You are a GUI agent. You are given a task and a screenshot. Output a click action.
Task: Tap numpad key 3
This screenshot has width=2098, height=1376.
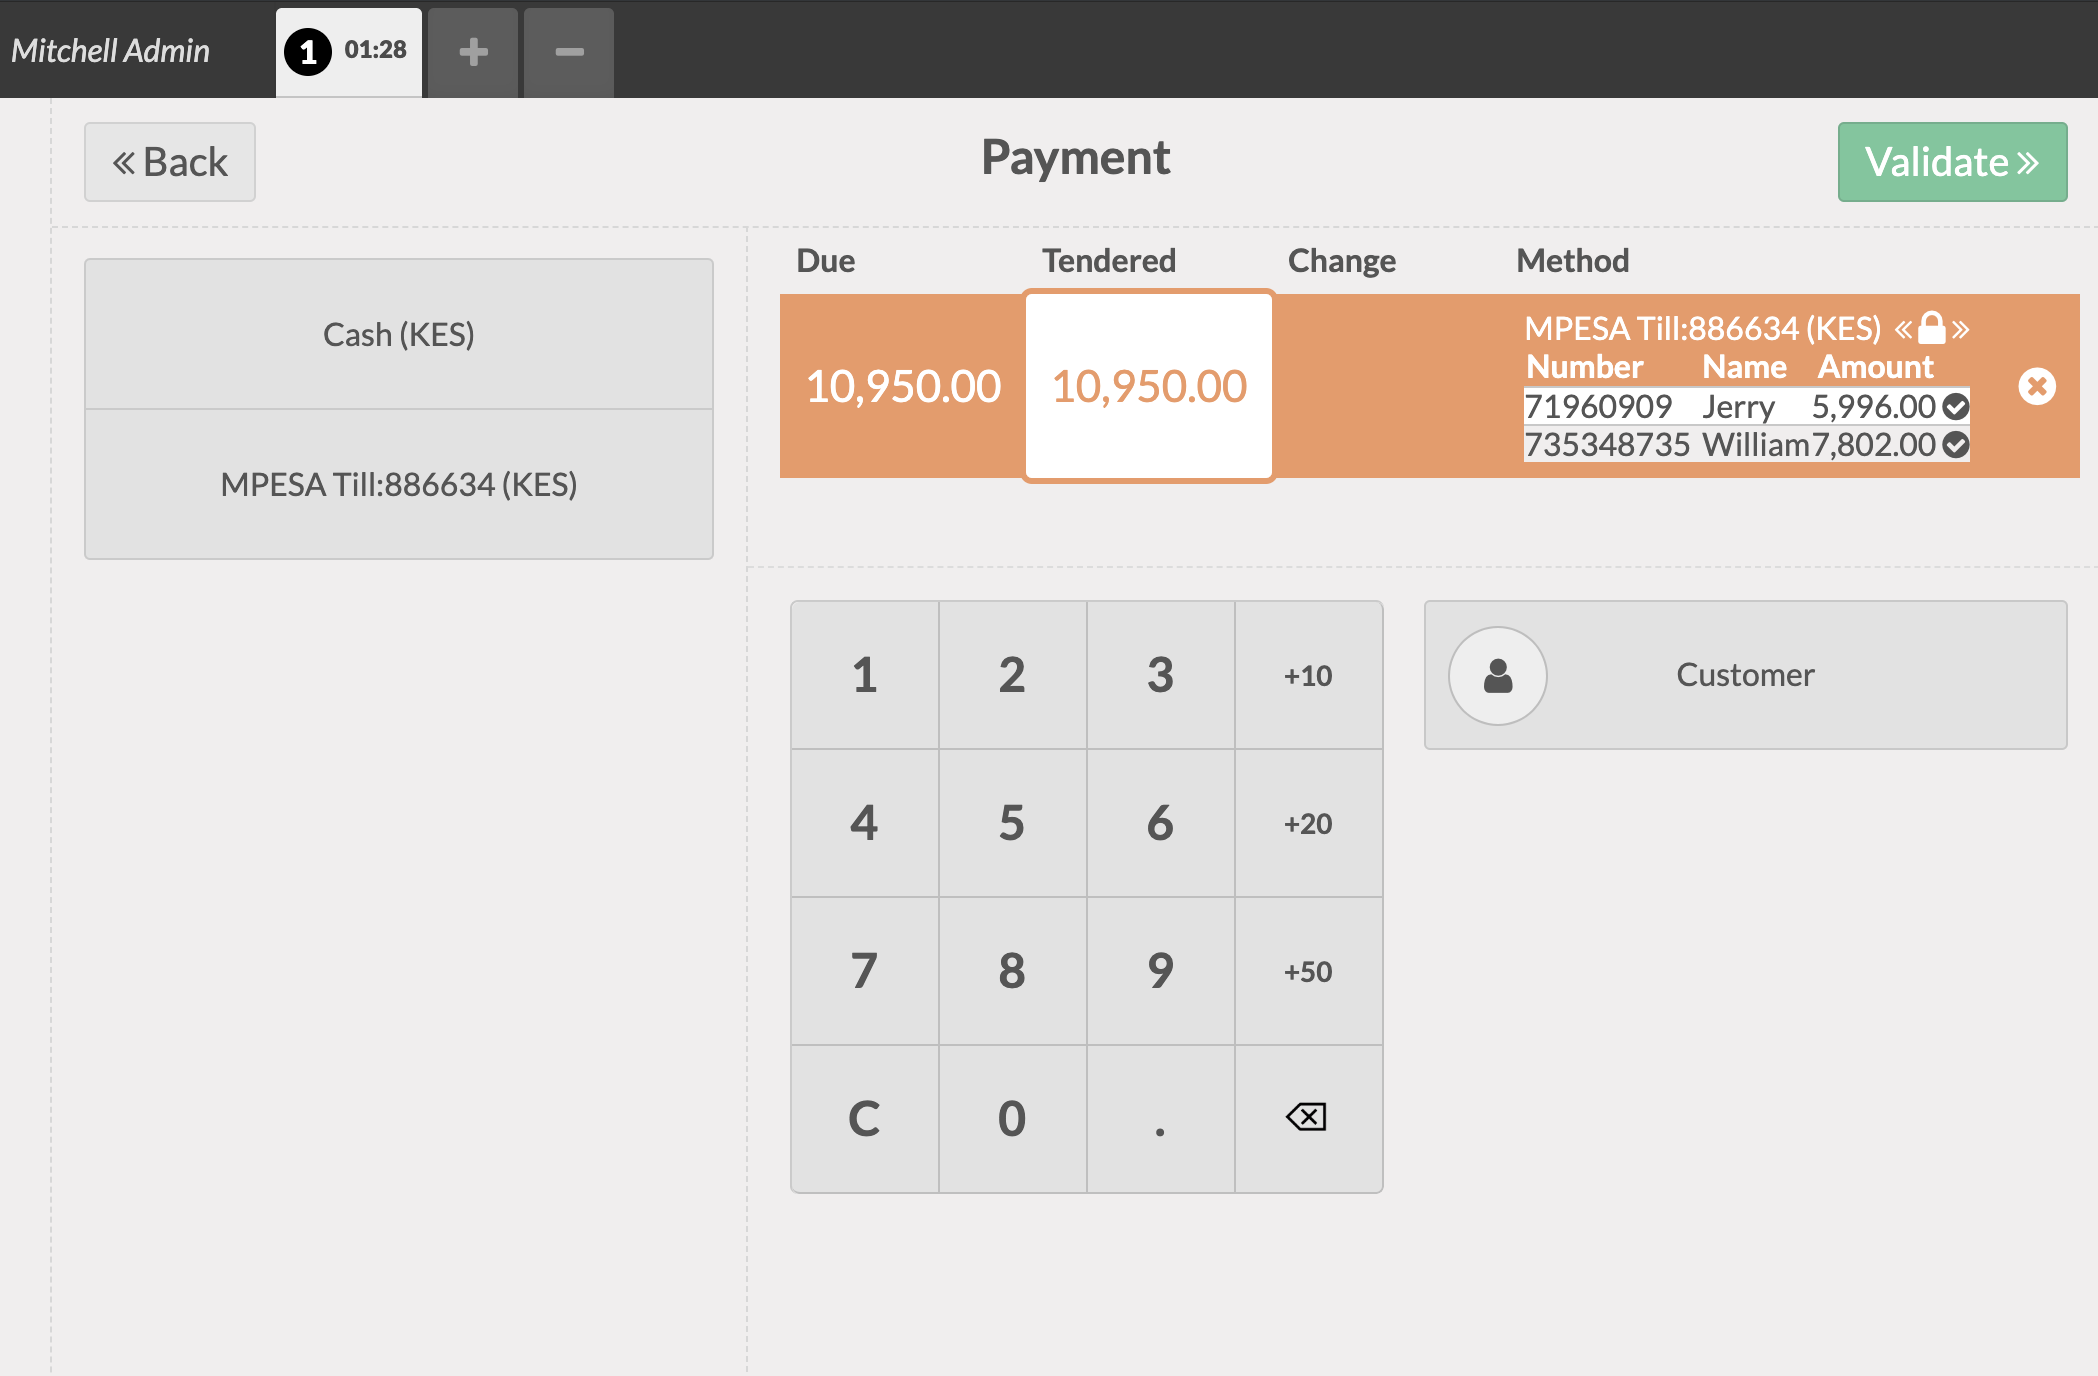pos(1160,675)
